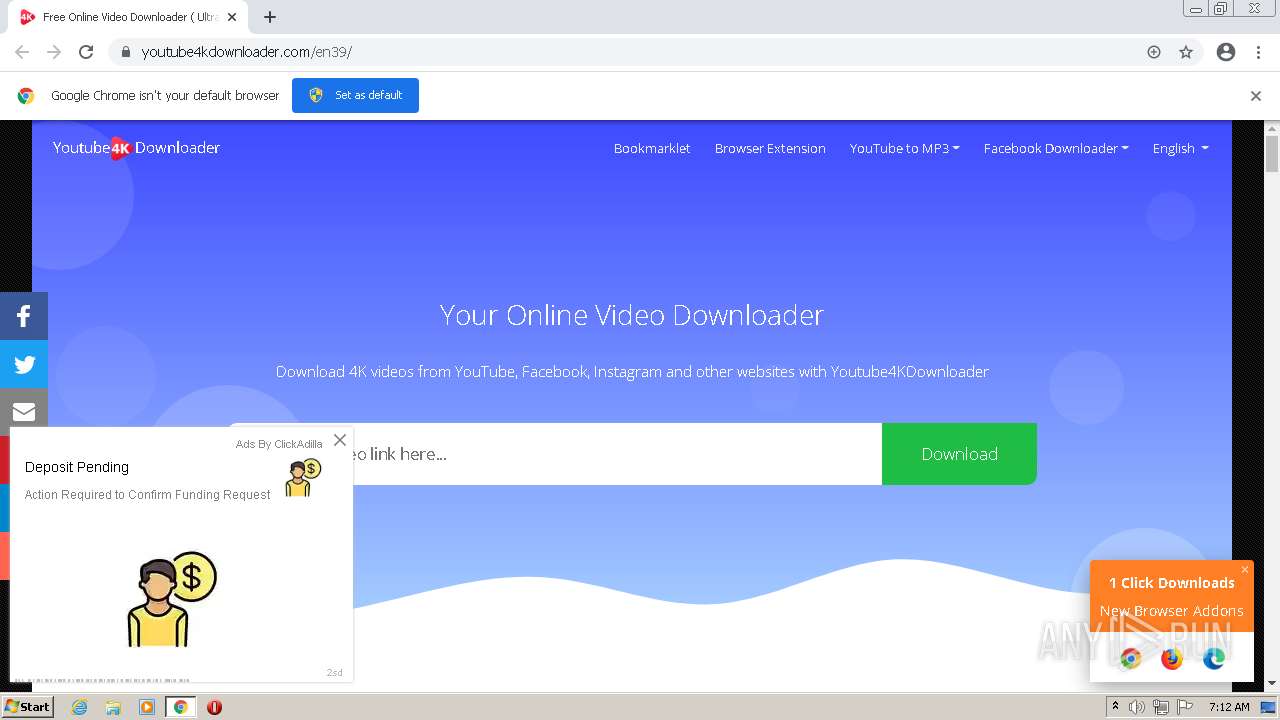Dismiss the default browser notification bar
This screenshot has height=720, width=1280.
click(1256, 96)
